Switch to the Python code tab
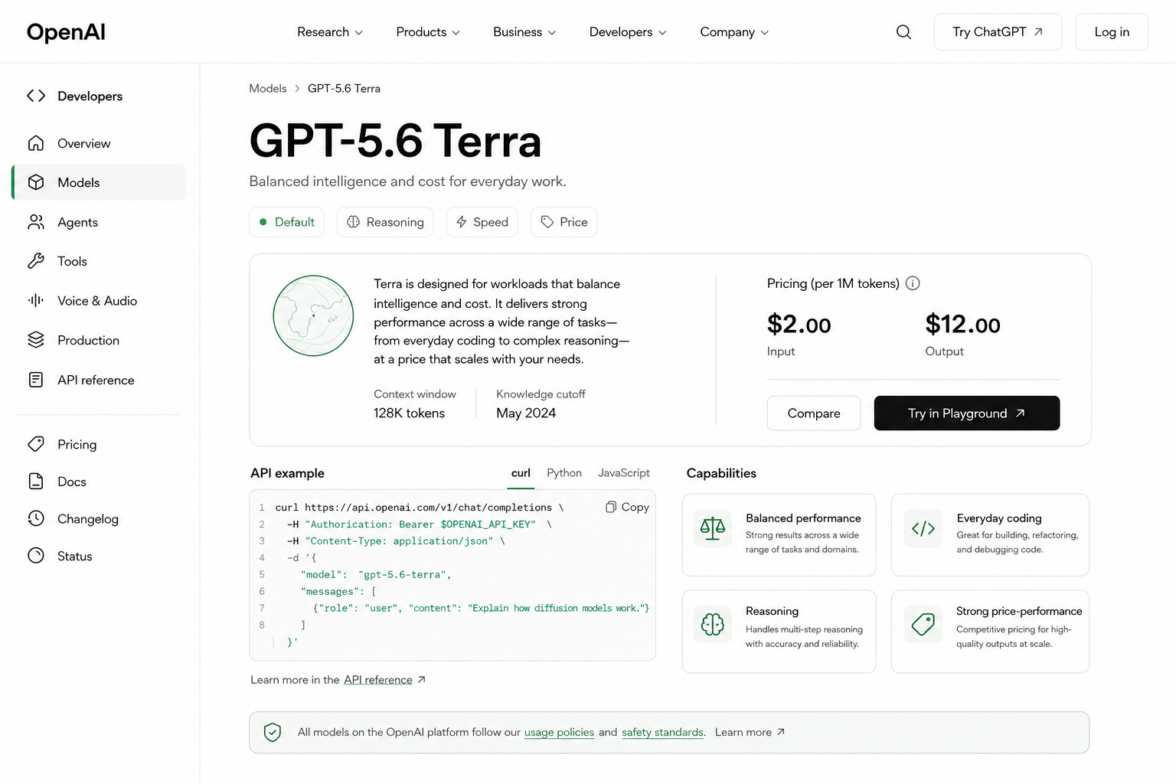1176x784 pixels. coord(564,473)
